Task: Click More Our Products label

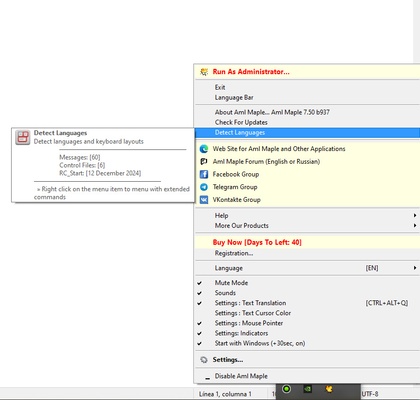Action: (241, 225)
